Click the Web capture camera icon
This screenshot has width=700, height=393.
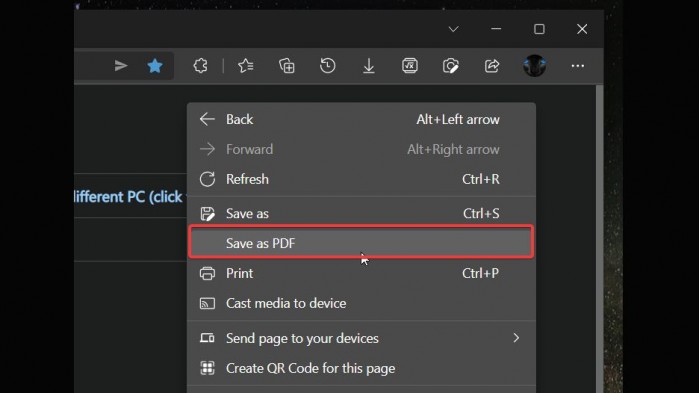tap(451, 66)
